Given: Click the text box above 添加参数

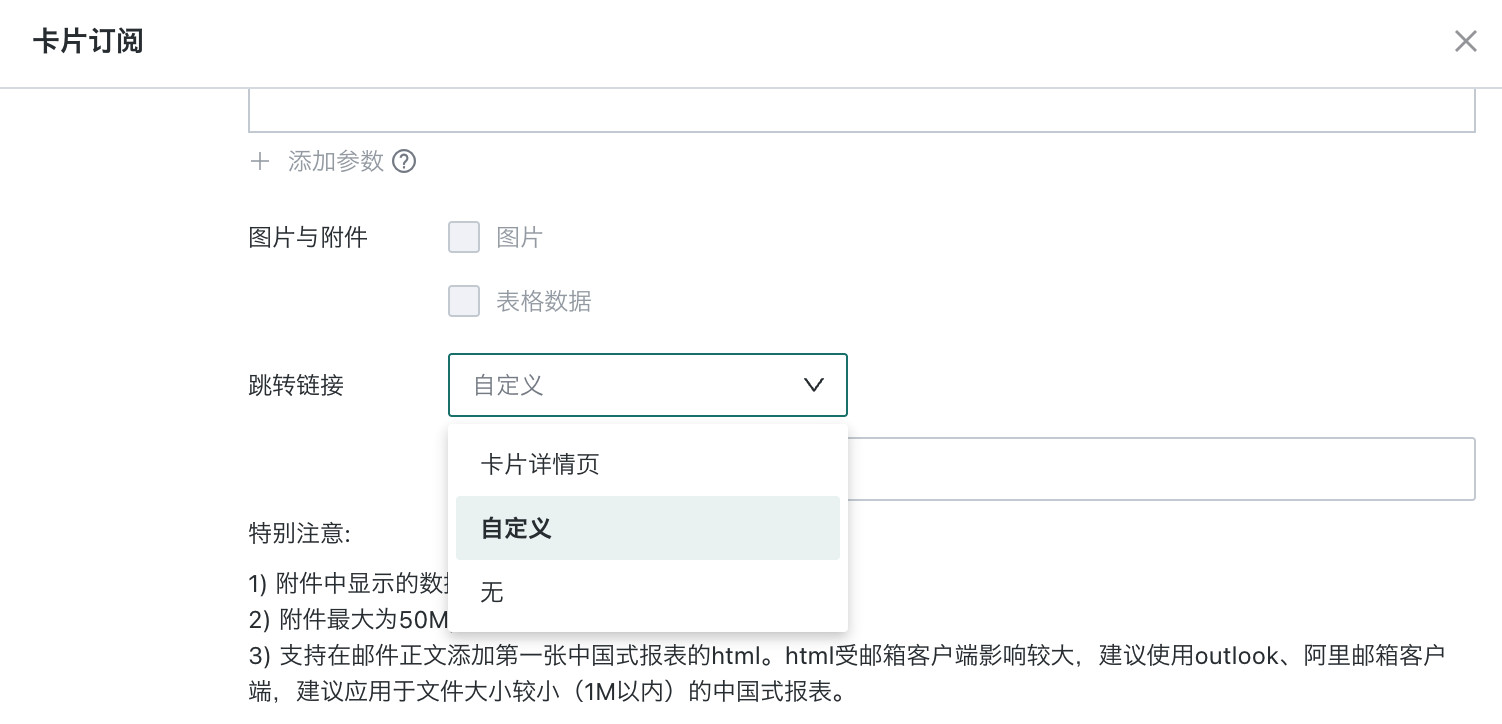Looking at the screenshot, I should pos(862,110).
